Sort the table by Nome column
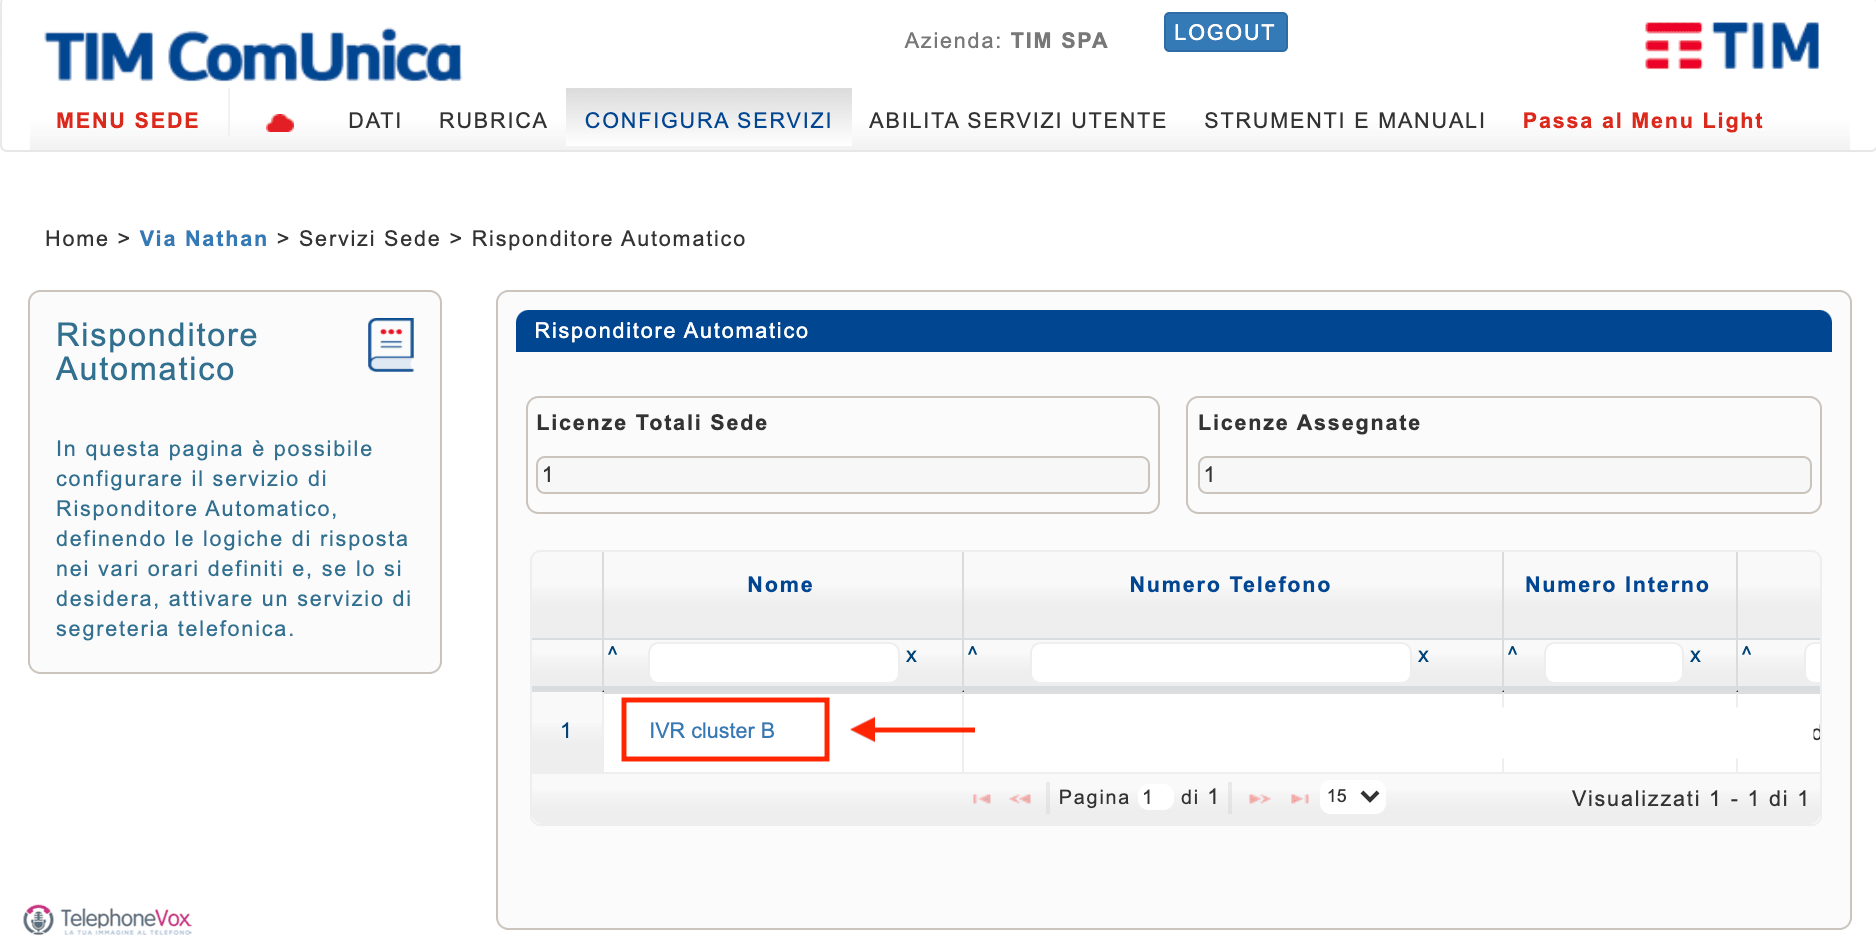 [780, 585]
